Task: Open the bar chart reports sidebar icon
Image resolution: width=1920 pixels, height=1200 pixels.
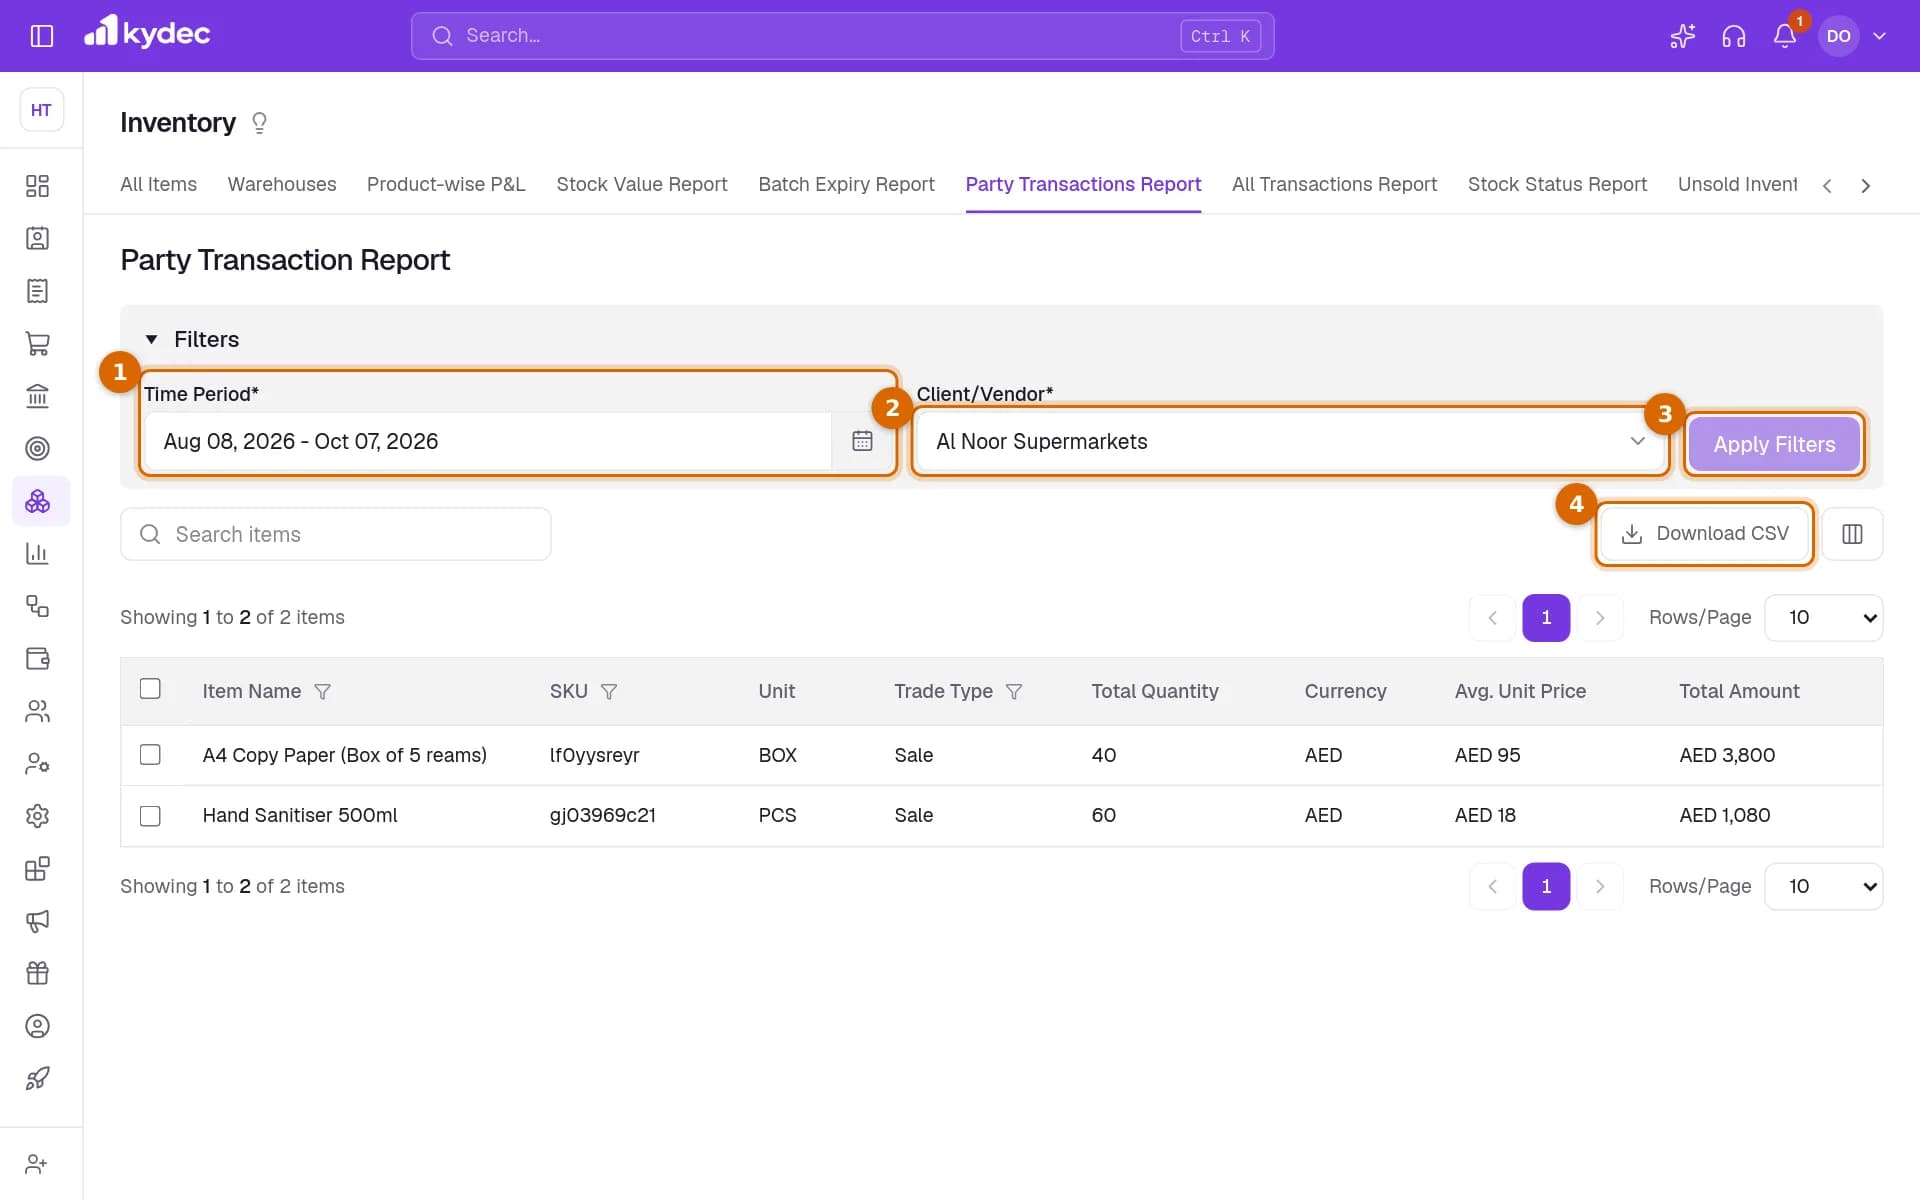Action: coord(37,553)
